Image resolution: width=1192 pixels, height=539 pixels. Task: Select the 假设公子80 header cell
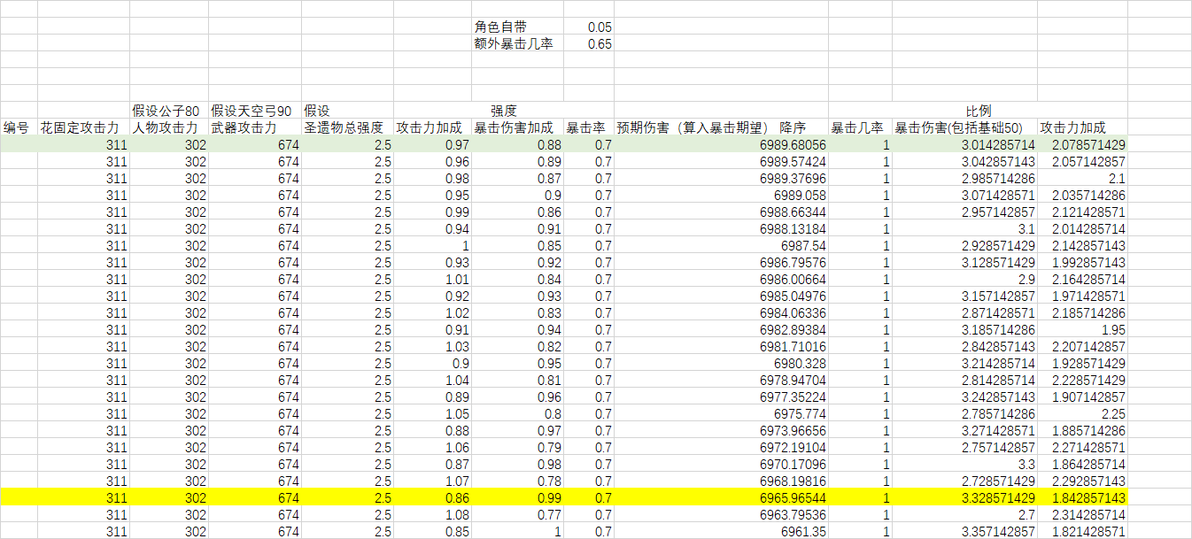[x=169, y=111]
